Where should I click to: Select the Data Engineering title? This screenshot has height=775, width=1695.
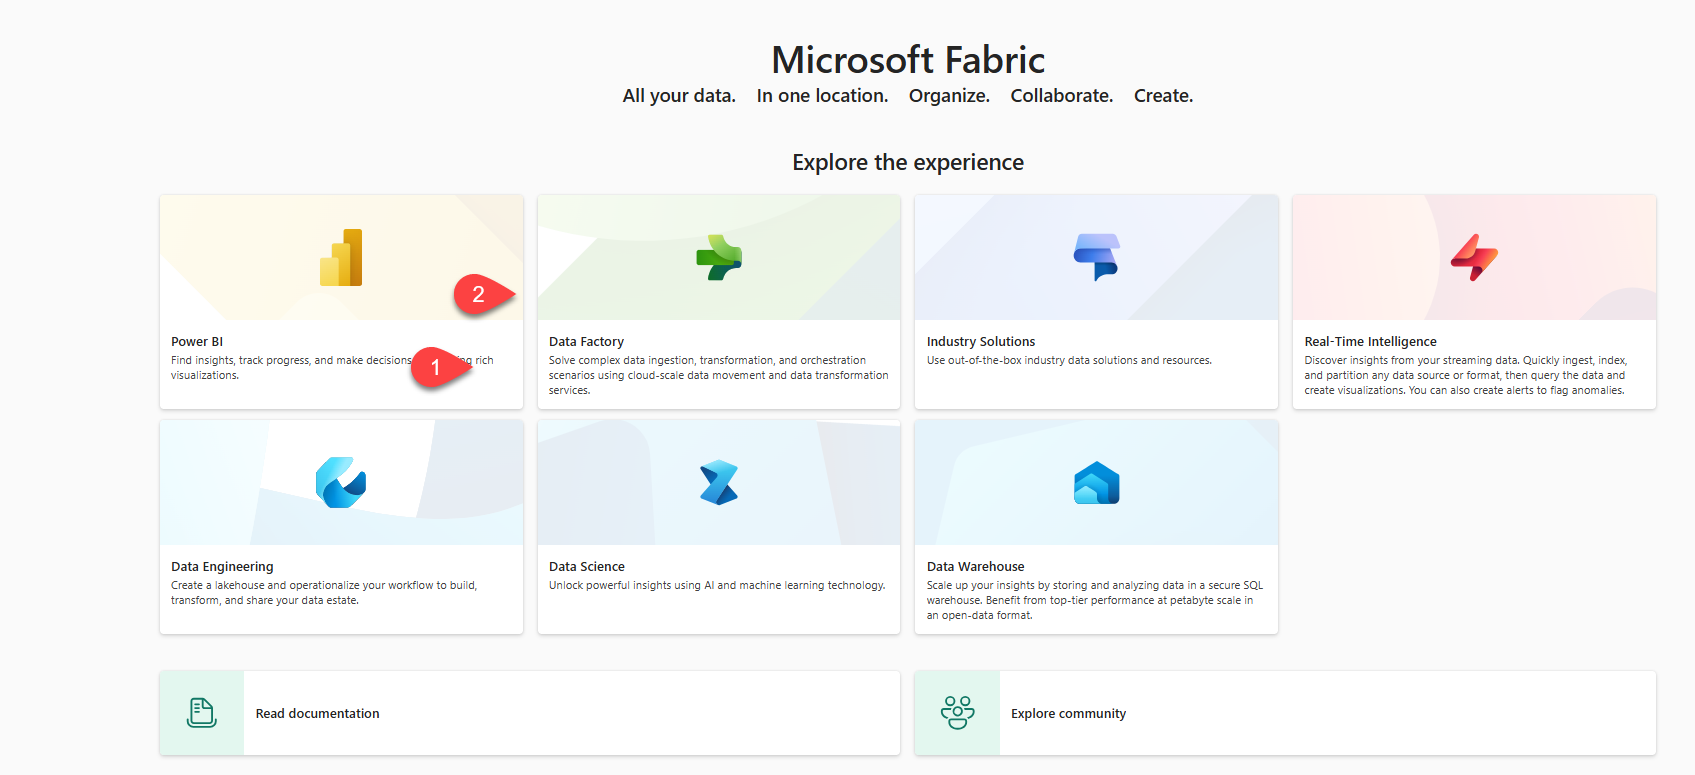click(222, 567)
